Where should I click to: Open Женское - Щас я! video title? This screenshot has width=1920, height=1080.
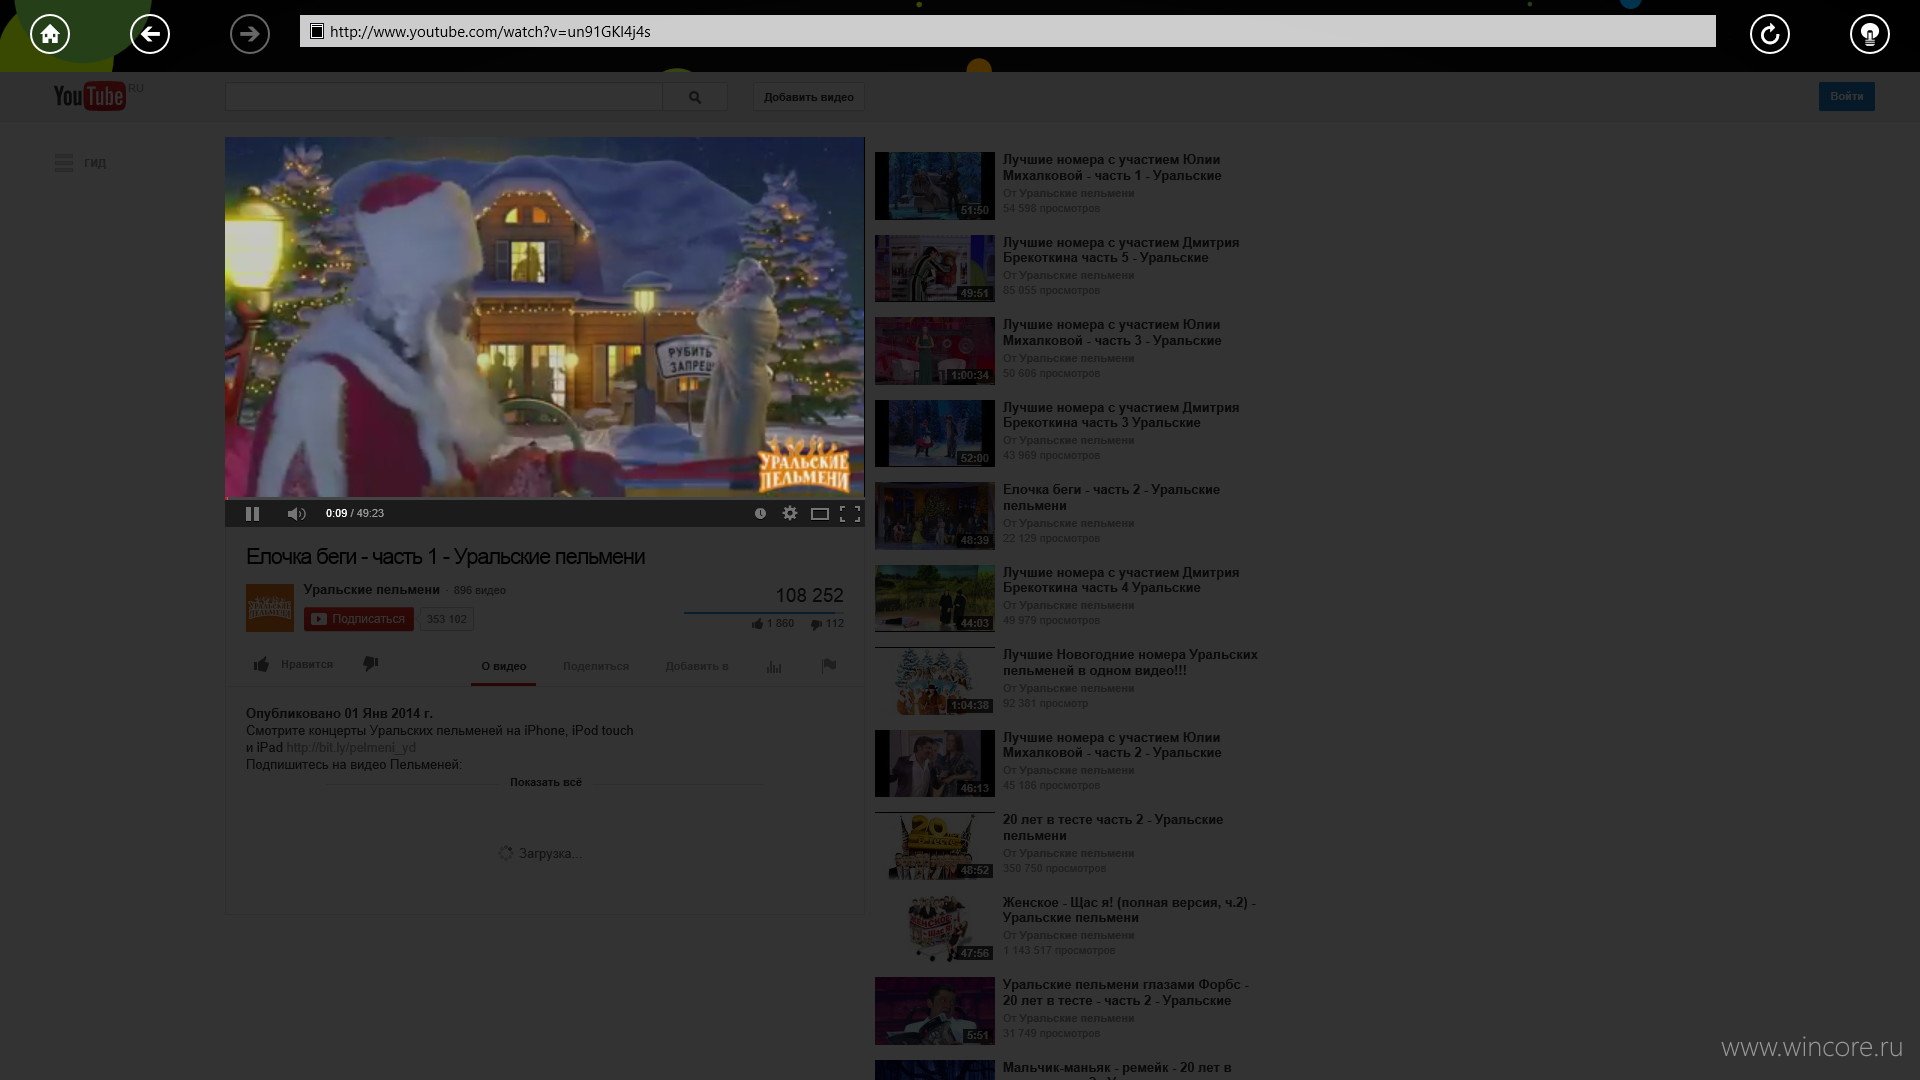tap(1129, 910)
